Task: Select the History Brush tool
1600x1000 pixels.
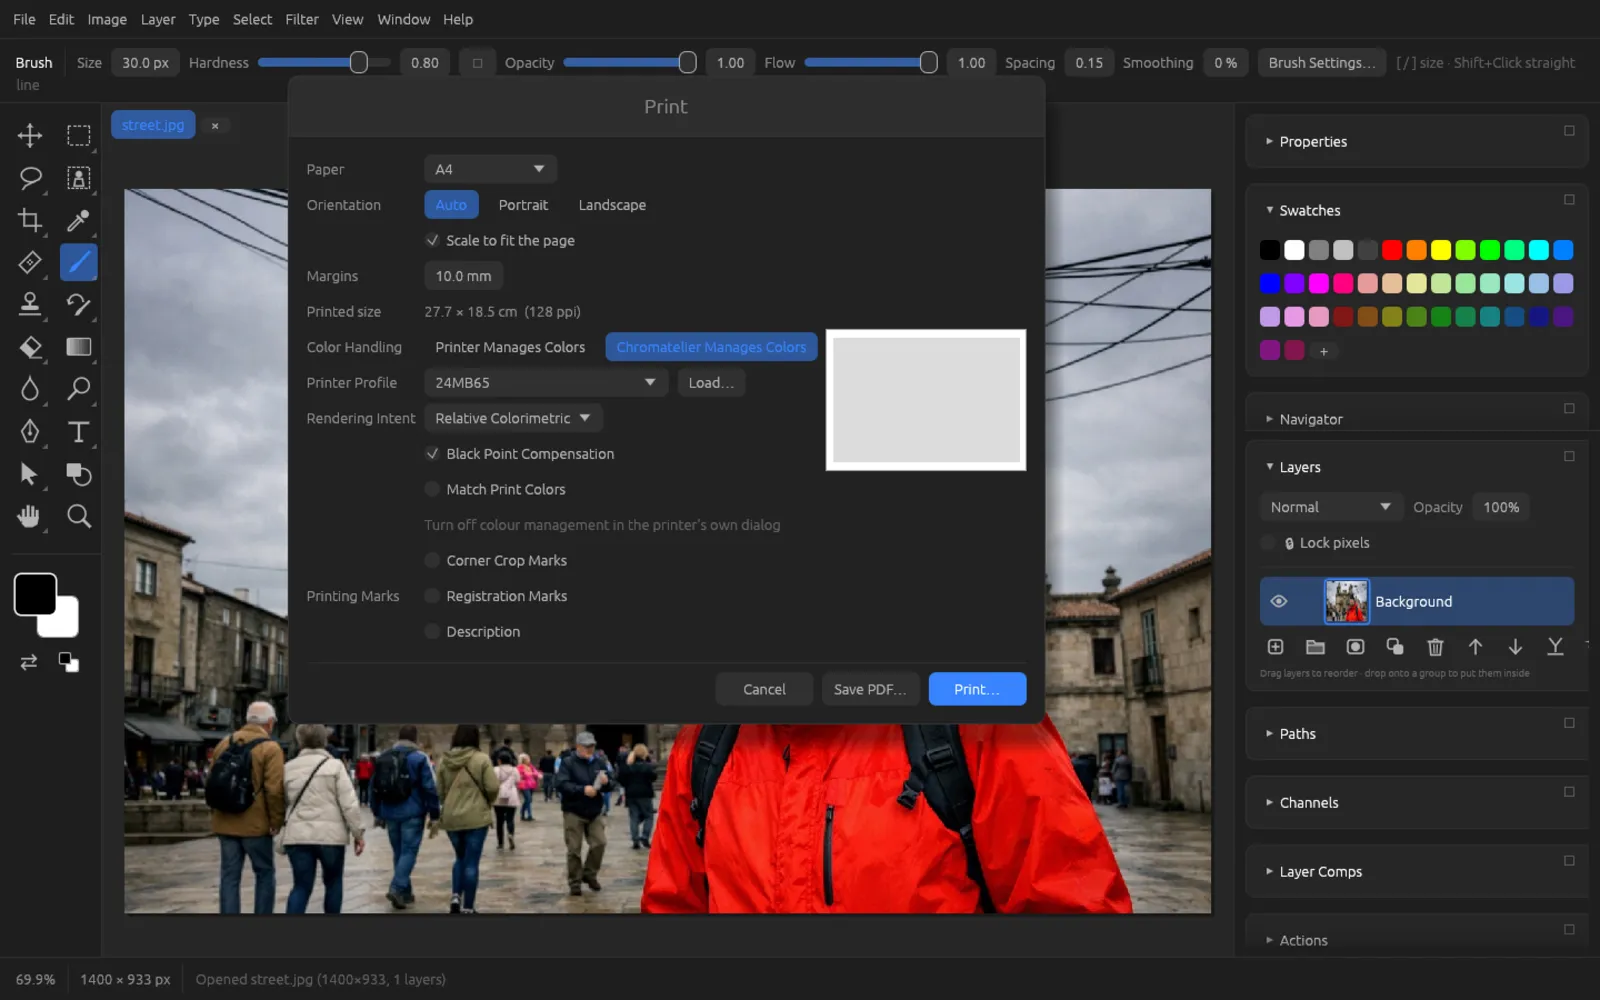Action: (x=79, y=305)
